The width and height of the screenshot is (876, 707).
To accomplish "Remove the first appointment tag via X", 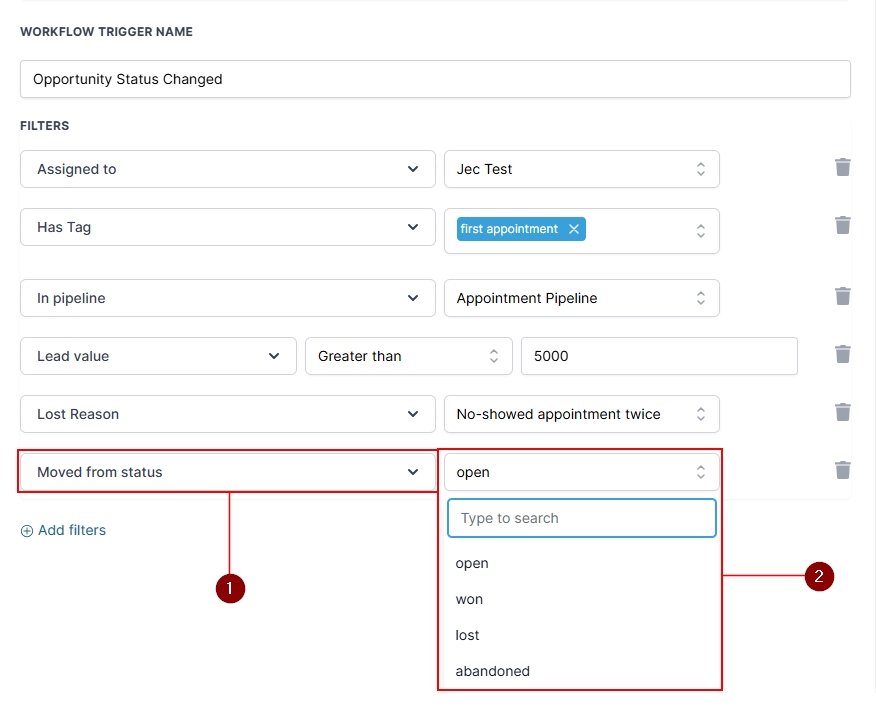I will pos(574,229).
